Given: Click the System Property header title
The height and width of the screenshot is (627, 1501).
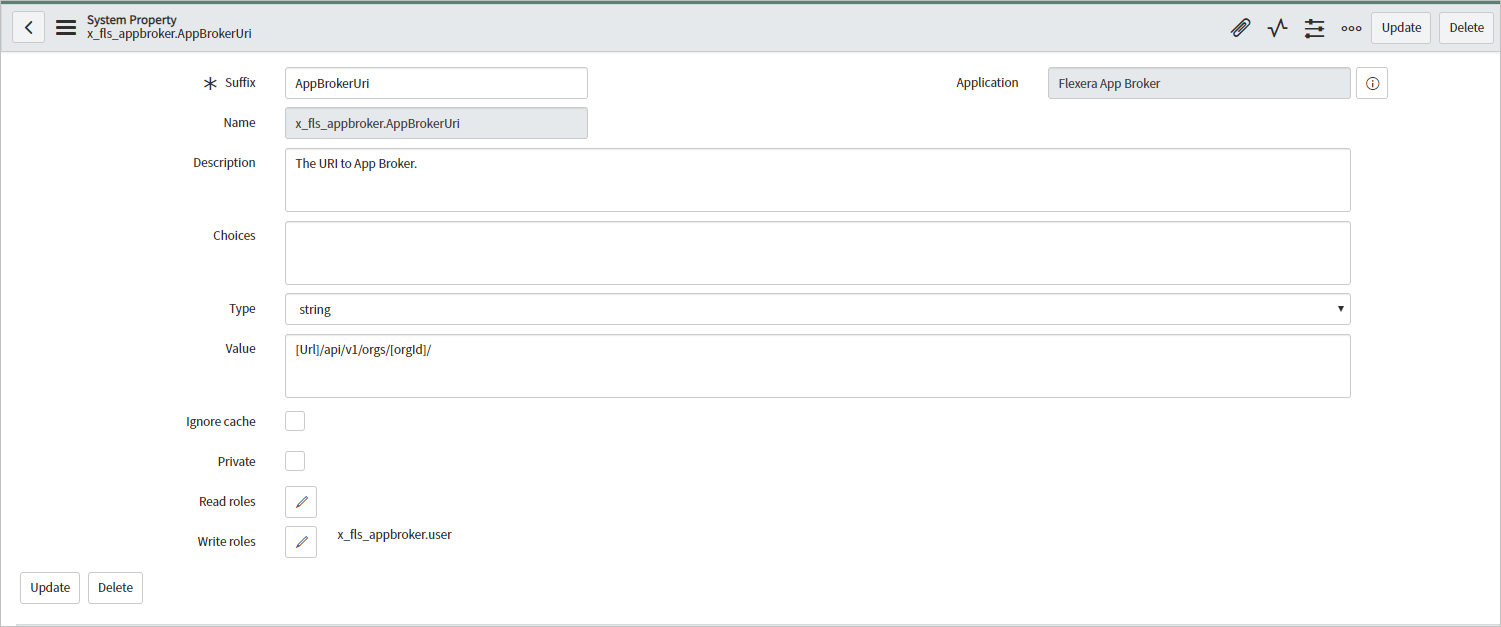Looking at the screenshot, I should click(132, 20).
